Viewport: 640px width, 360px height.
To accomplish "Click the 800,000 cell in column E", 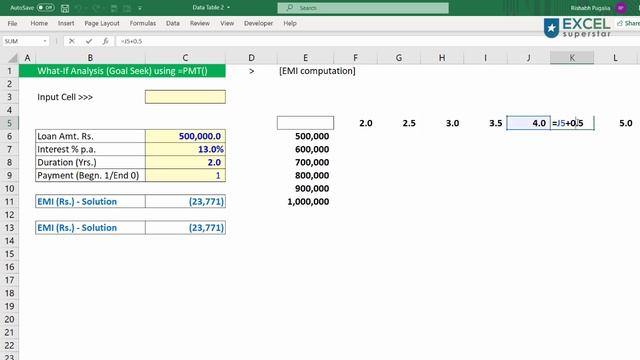I will tap(305, 175).
